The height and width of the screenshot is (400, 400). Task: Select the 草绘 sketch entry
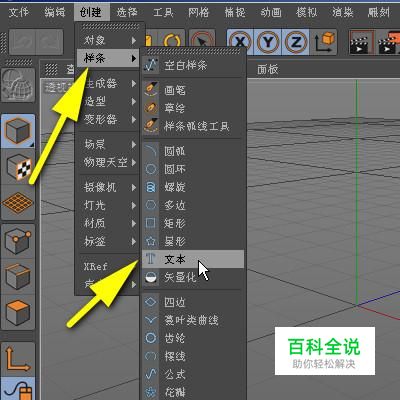coord(193,108)
